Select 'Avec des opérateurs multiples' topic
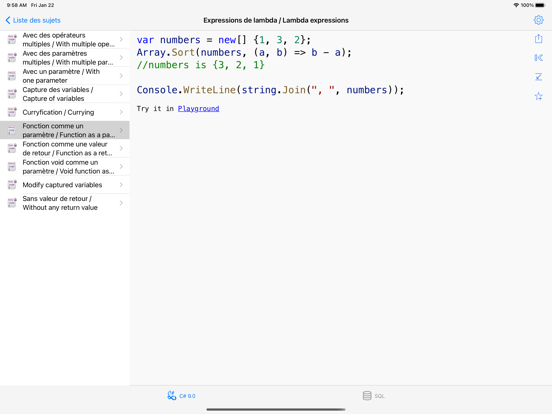 point(65,39)
